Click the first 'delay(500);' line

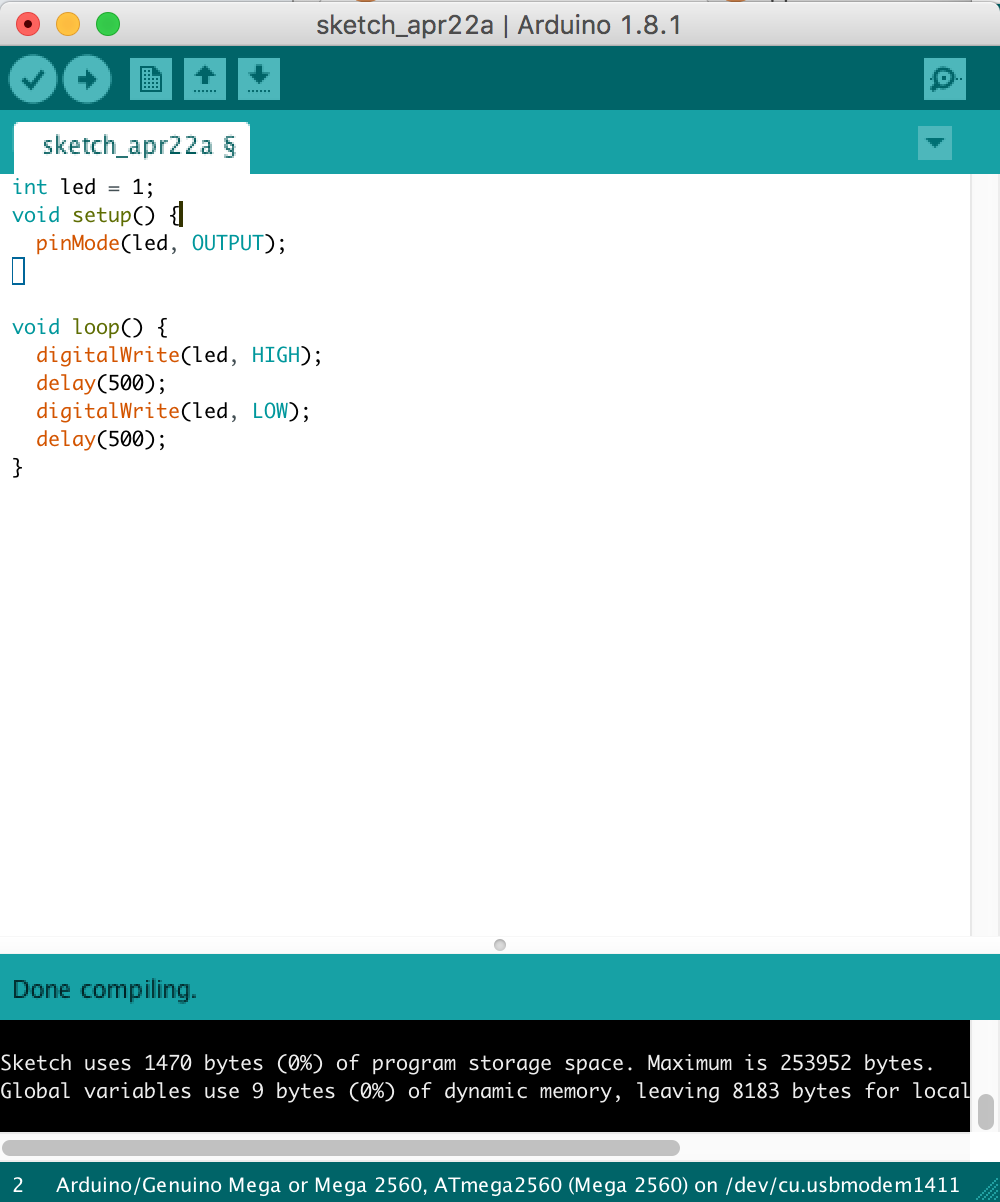click(x=101, y=383)
